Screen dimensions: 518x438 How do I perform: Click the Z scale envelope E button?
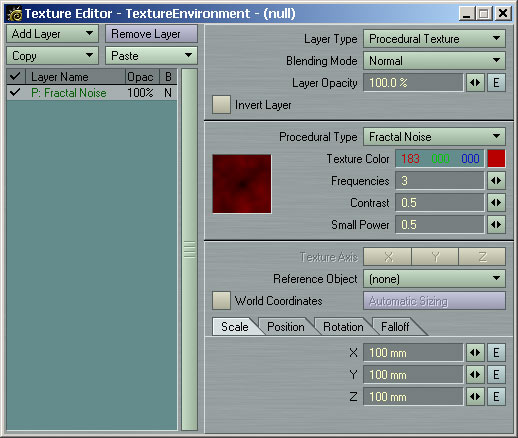point(496,397)
